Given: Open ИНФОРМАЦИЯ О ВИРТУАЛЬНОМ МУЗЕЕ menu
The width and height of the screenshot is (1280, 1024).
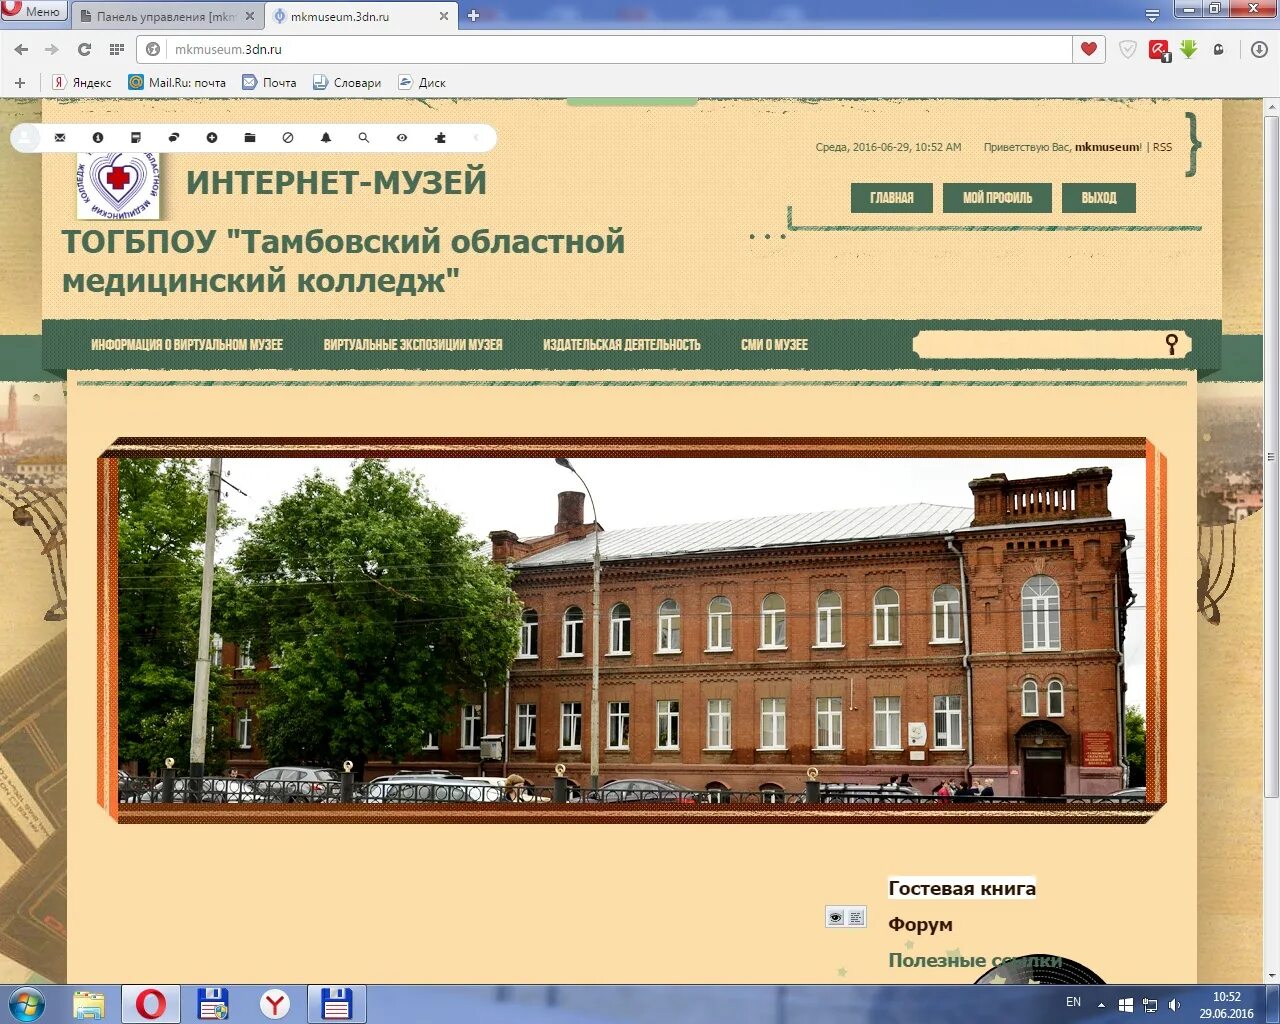Looking at the screenshot, I should 187,345.
